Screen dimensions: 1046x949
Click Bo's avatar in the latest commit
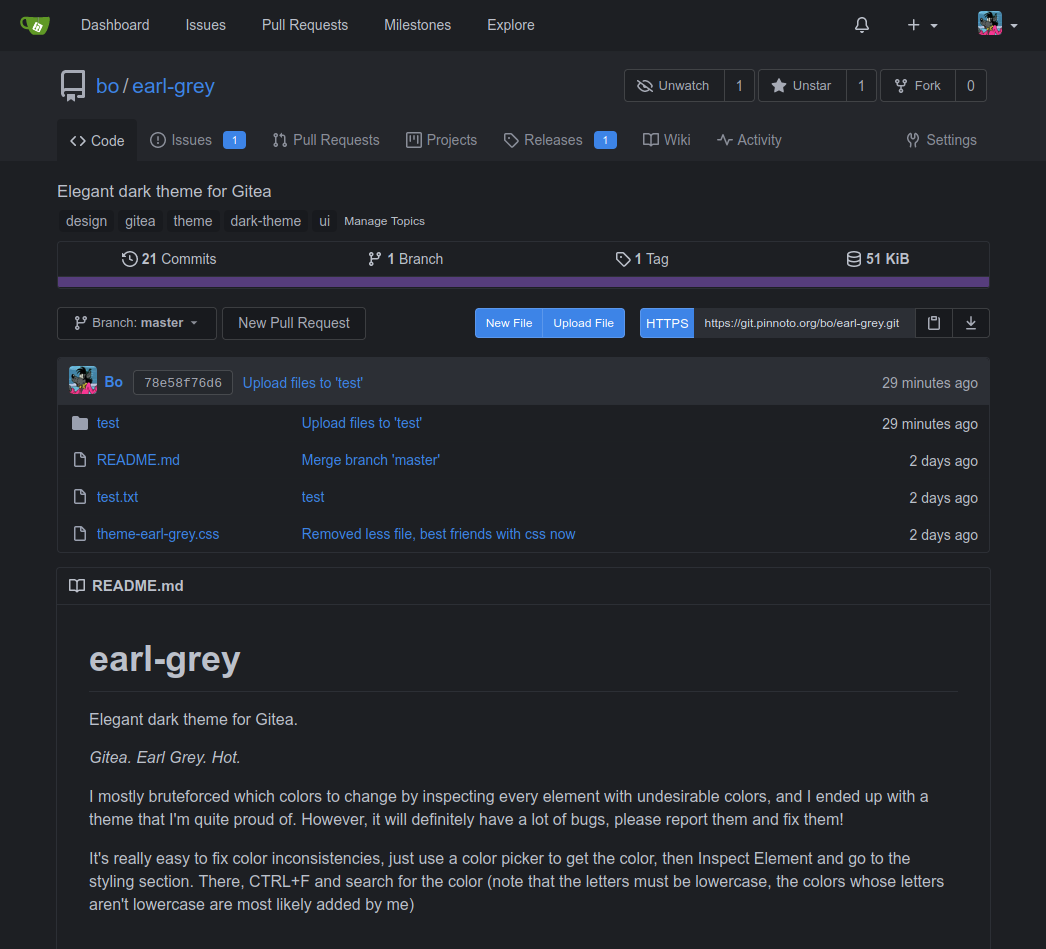point(83,380)
